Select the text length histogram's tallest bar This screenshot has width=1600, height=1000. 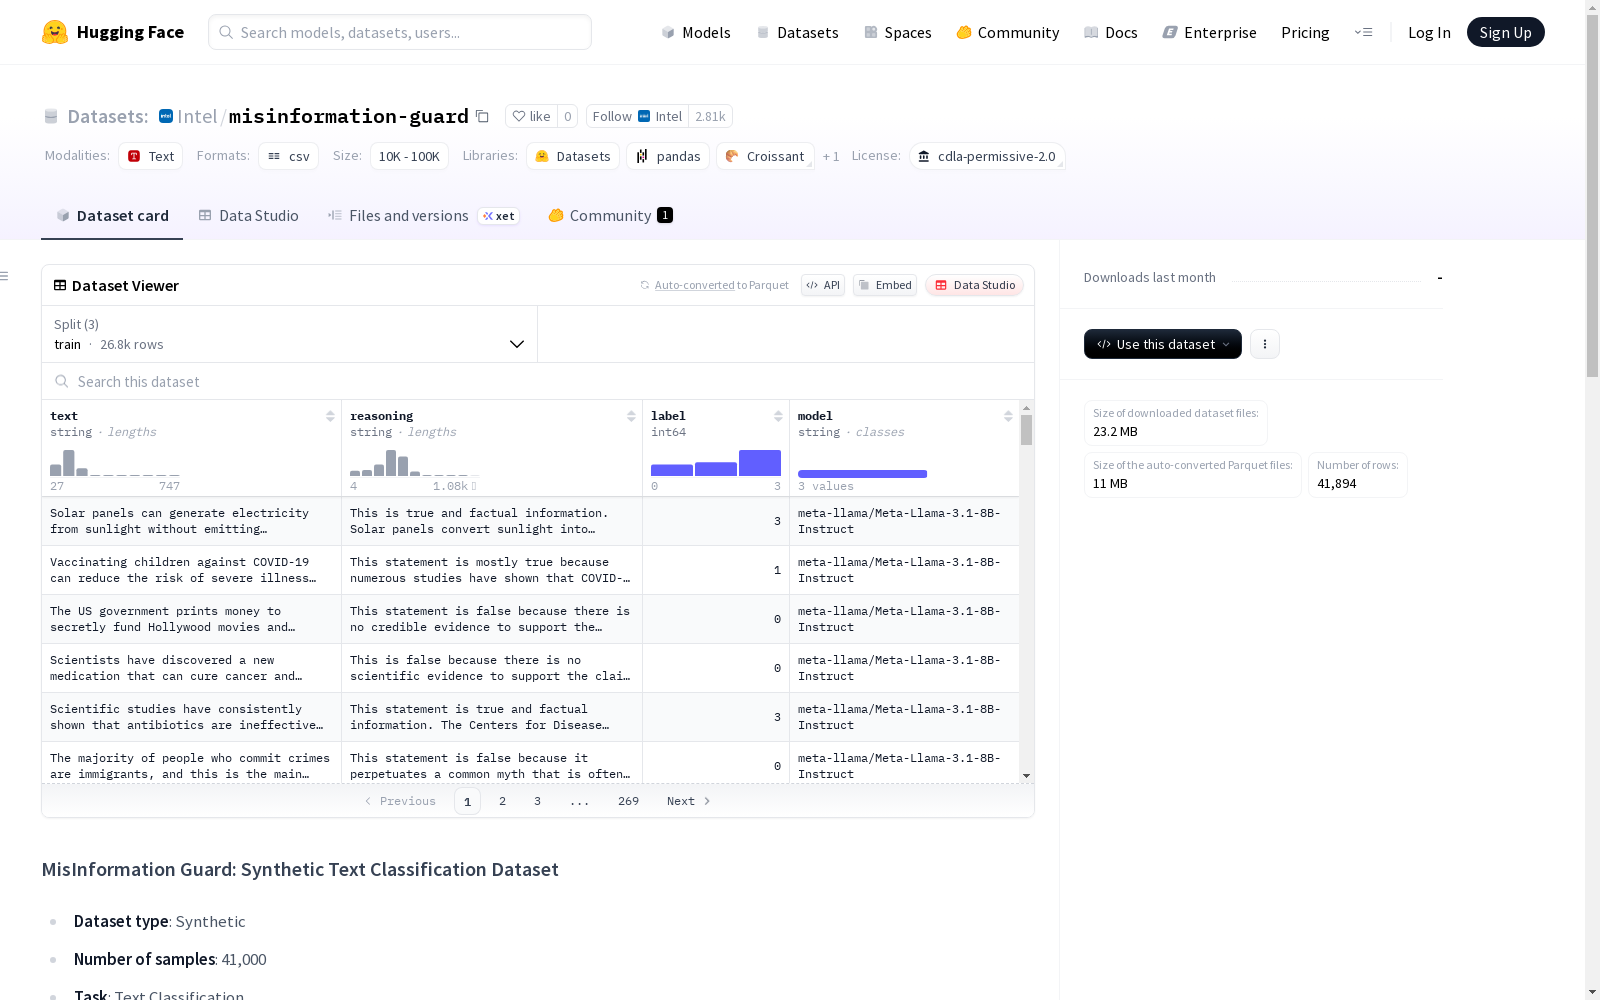69,463
